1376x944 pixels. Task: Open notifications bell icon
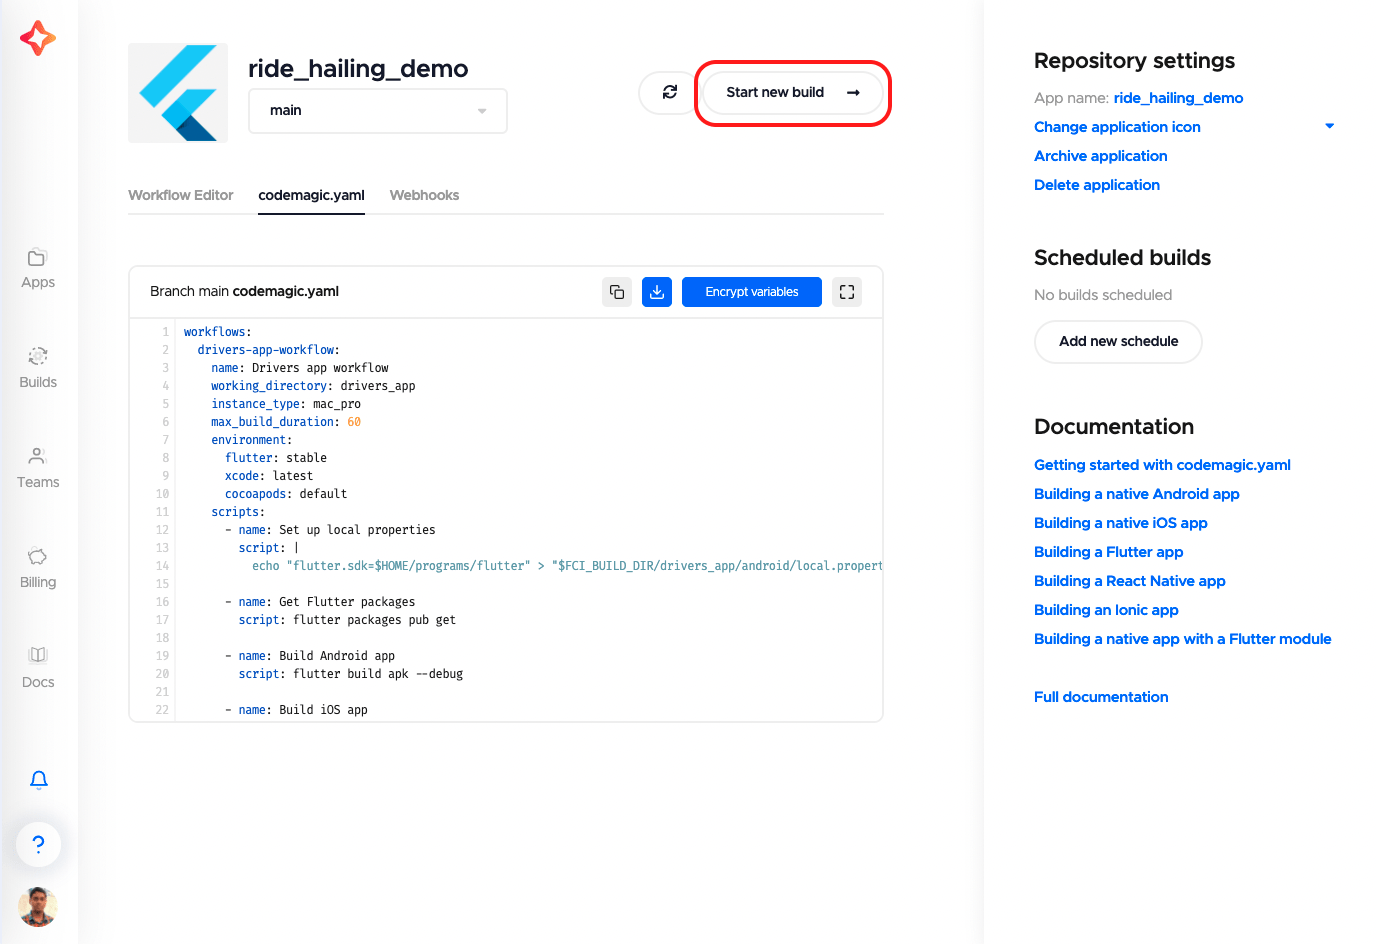click(x=38, y=780)
